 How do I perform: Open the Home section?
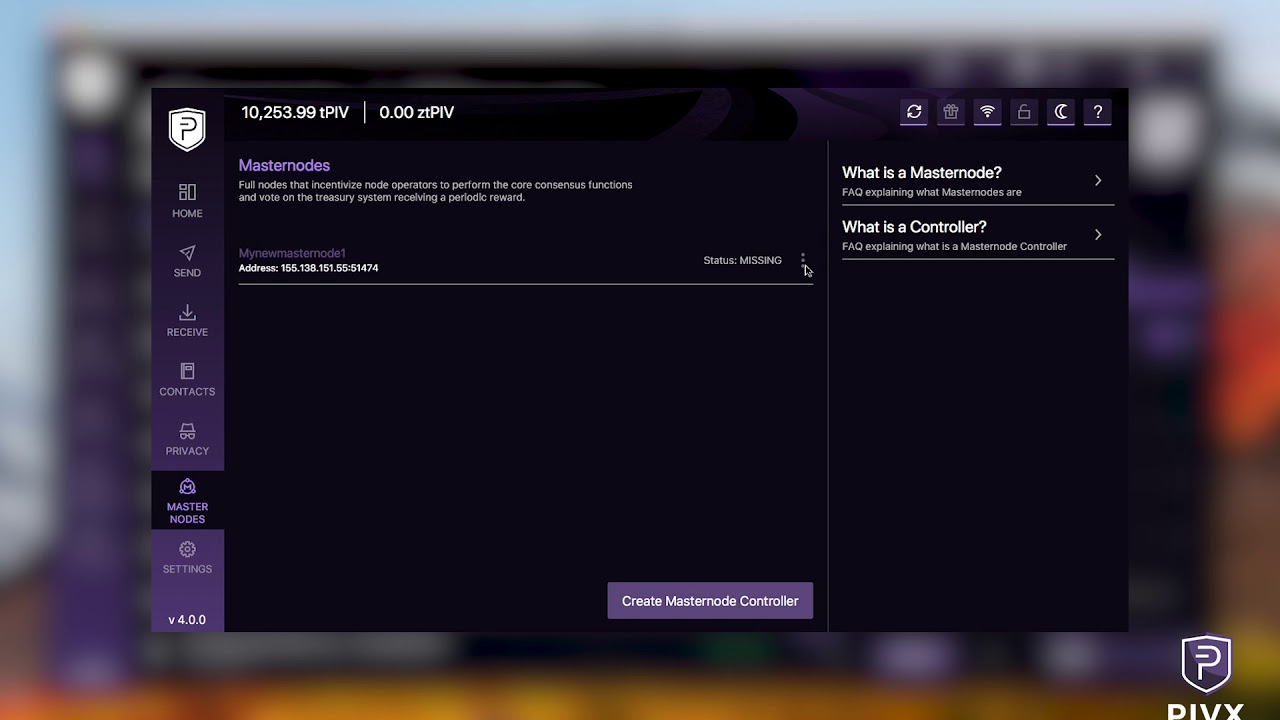pos(187,201)
